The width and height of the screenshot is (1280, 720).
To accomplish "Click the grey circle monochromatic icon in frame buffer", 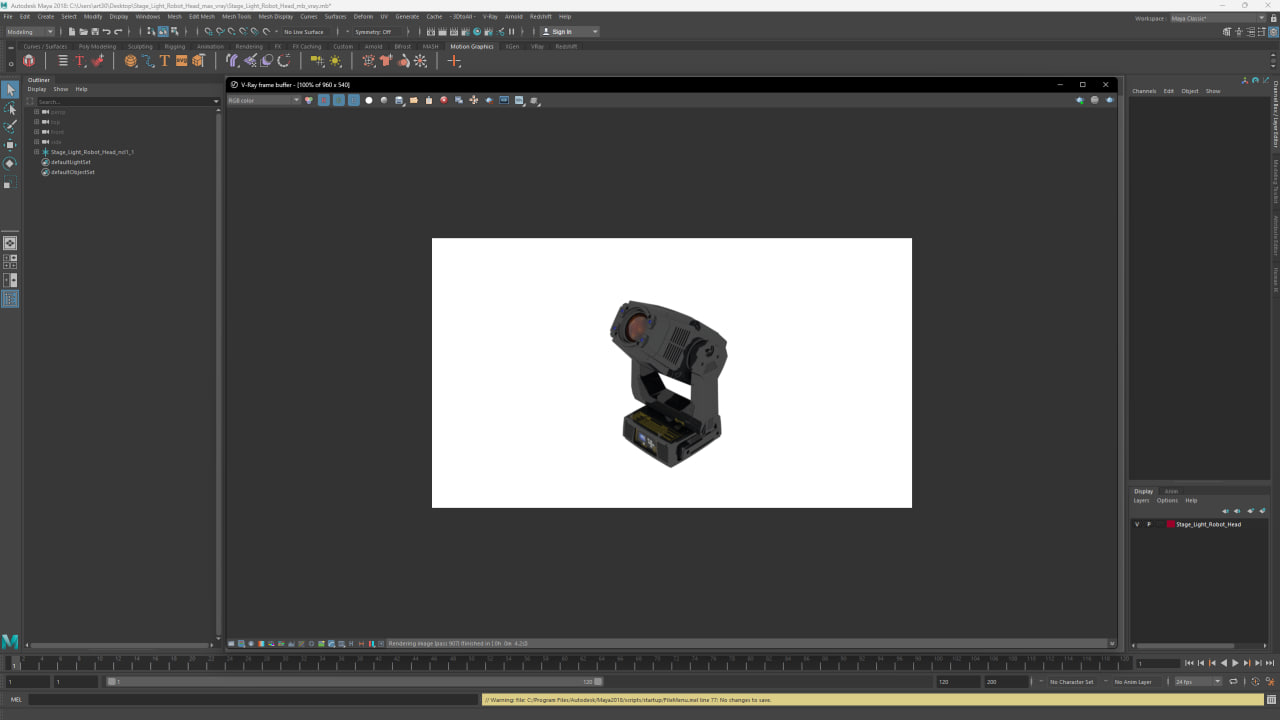I will (x=384, y=100).
